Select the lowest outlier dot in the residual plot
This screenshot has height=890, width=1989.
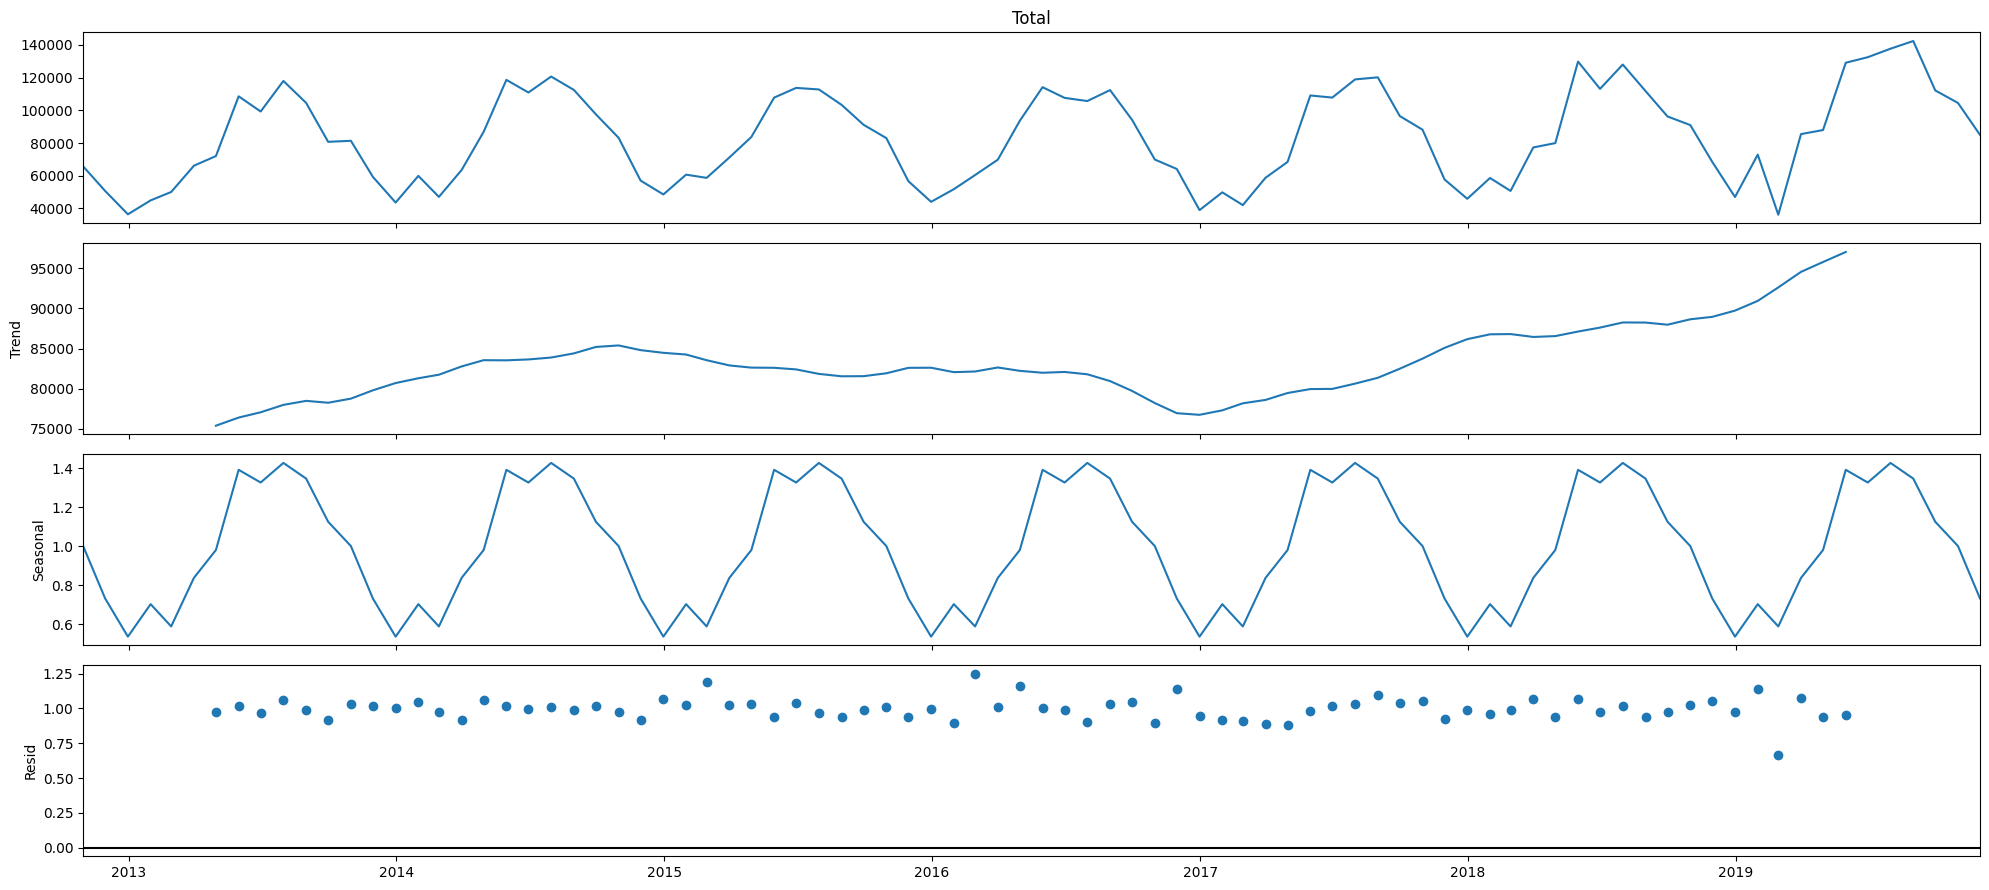pos(1778,755)
